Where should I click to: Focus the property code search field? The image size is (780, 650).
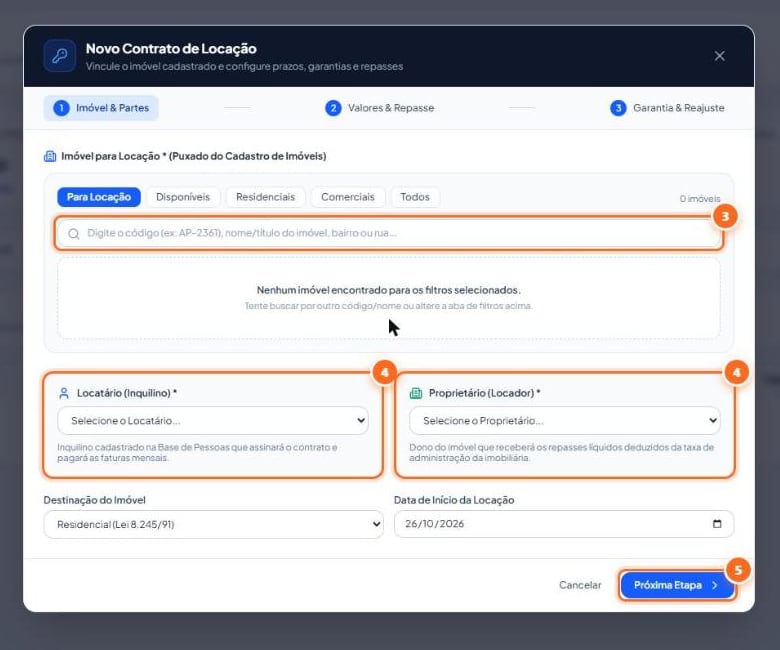pos(389,233)
